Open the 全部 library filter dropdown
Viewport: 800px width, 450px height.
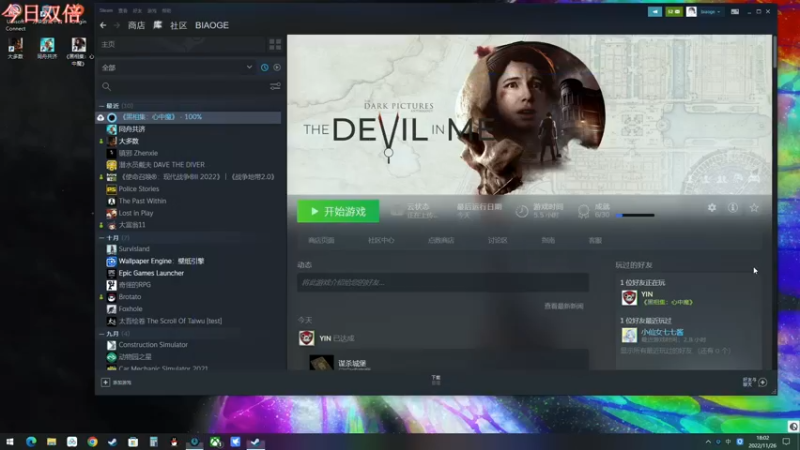click(177, 67)
